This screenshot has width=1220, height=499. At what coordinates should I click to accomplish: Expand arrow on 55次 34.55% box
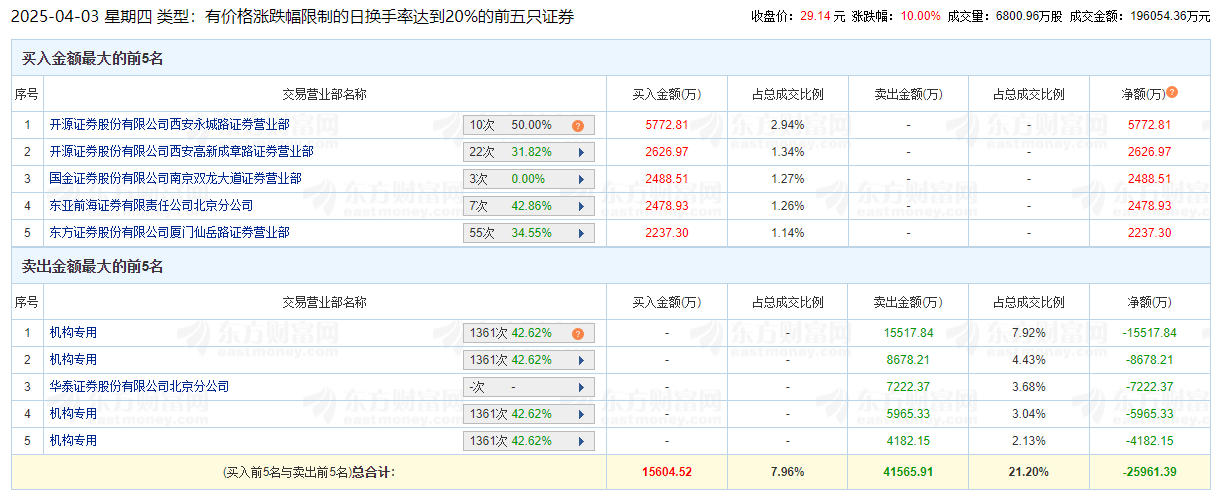[x=580, y=234]
